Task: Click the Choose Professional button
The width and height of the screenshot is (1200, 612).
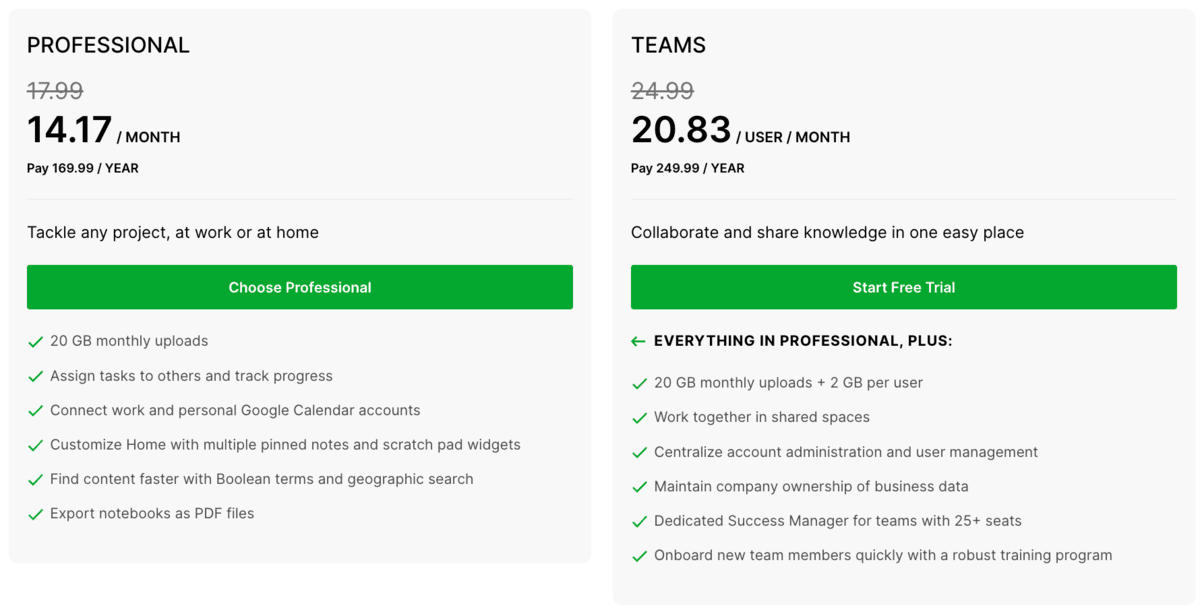Action: [299, 287]
